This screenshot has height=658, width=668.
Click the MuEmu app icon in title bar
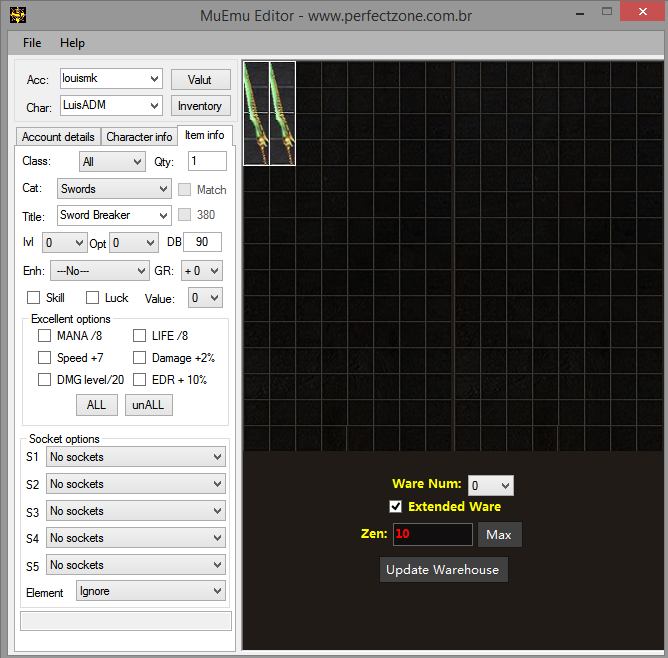(18, 15)
